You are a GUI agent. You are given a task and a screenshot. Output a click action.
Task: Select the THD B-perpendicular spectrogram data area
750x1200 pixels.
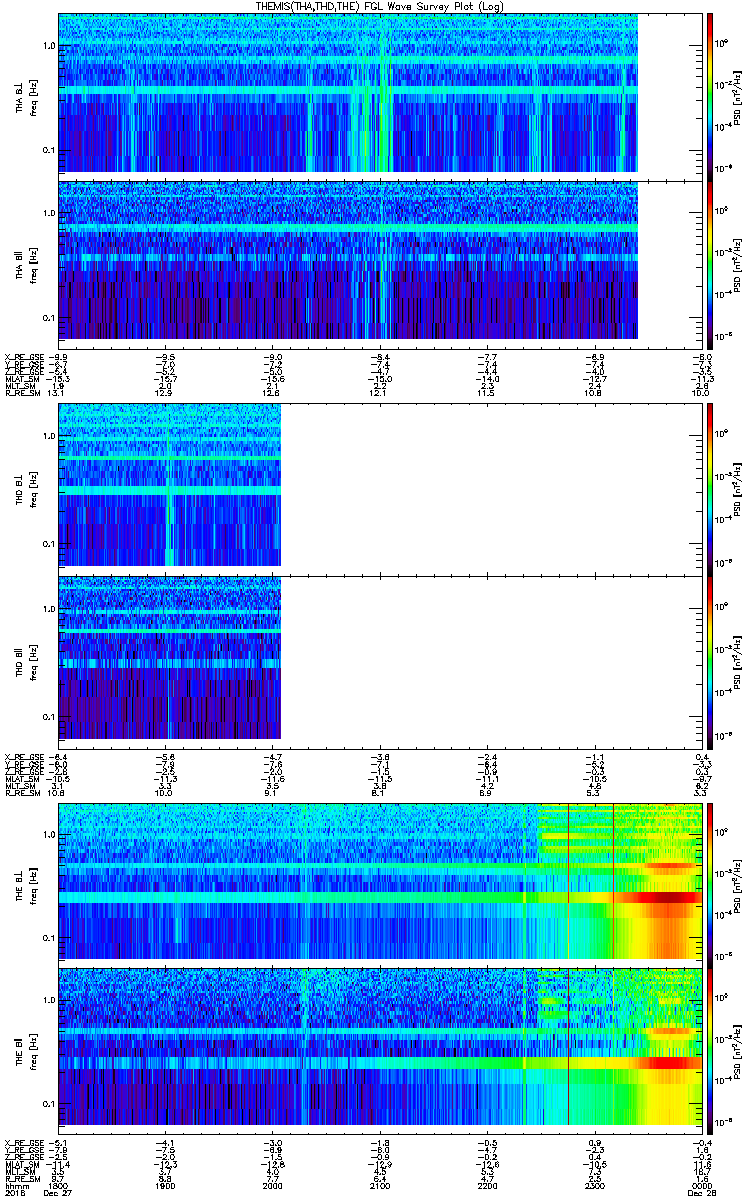pos(169,484)
